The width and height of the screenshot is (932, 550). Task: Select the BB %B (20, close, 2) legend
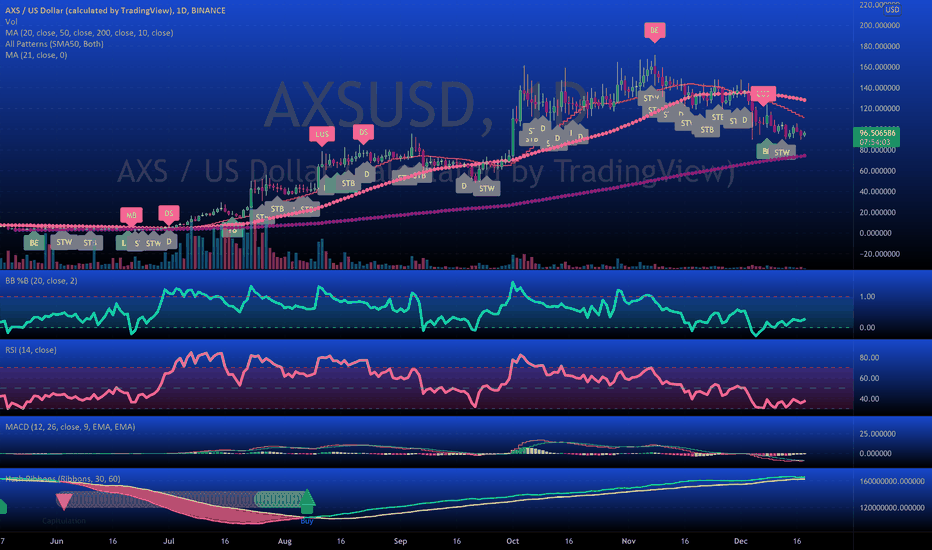(41, 281)
